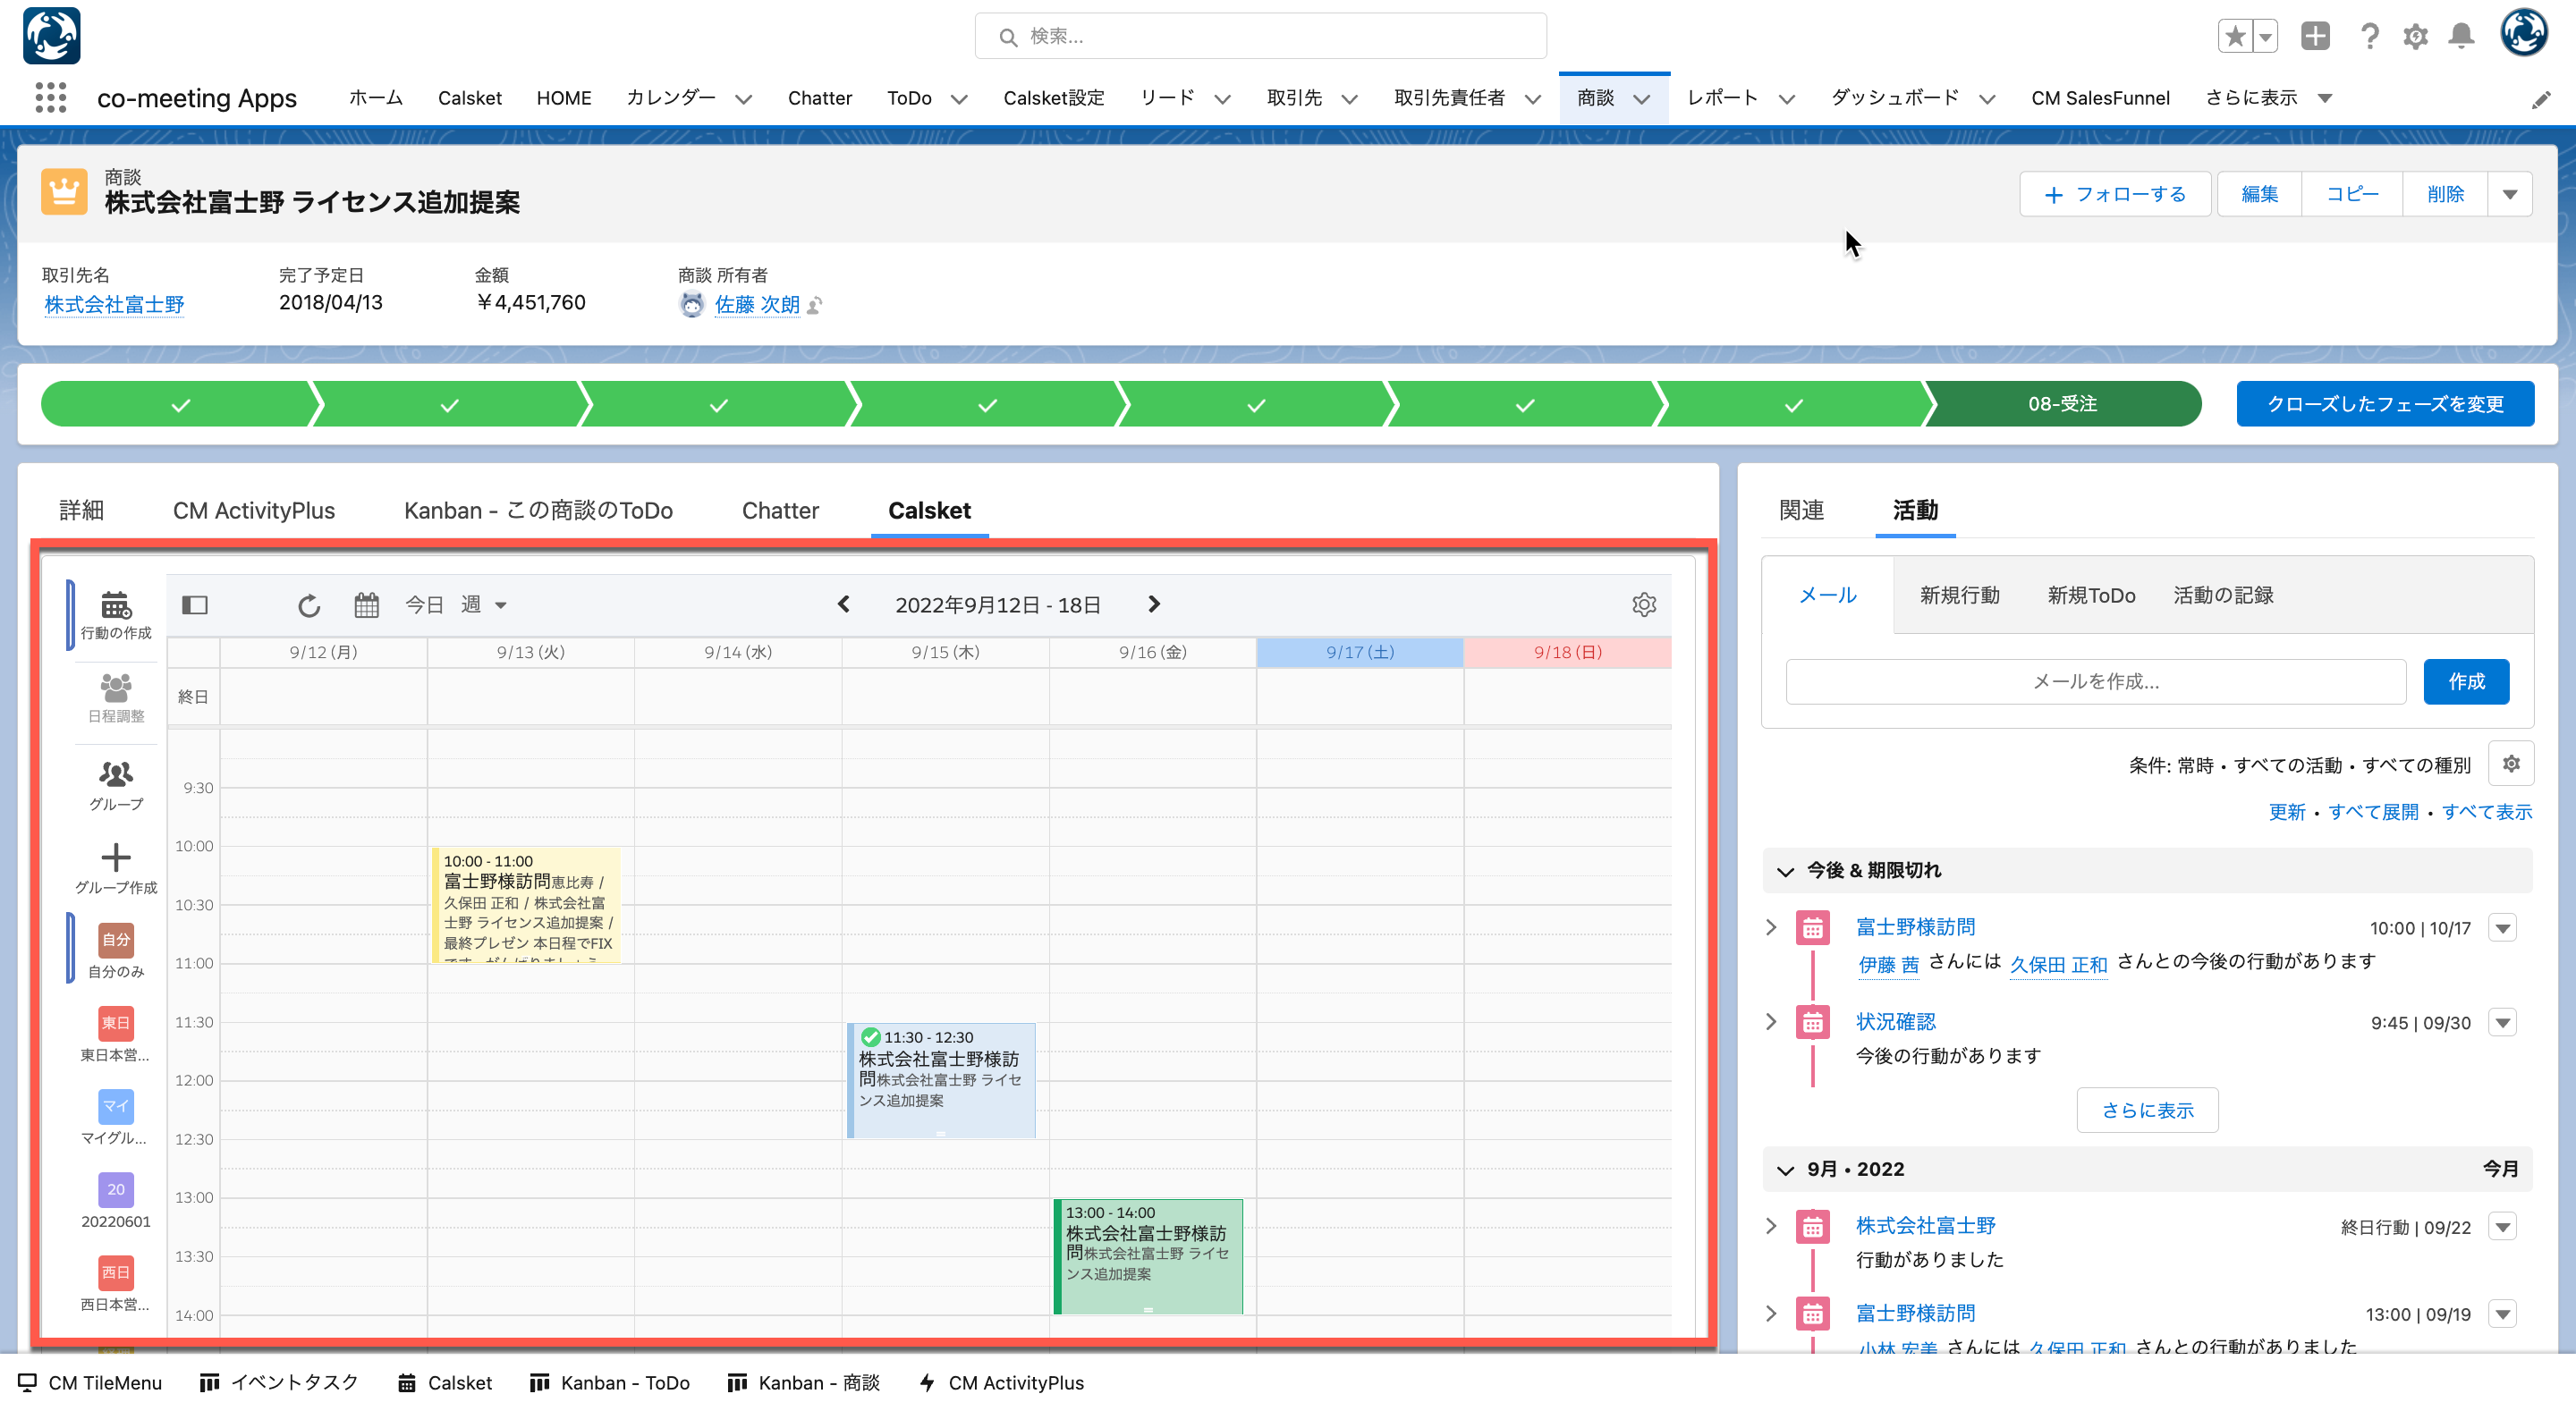Open activity filter settings gear
Viewport: 2576px width, 1411px height.
2510,764
